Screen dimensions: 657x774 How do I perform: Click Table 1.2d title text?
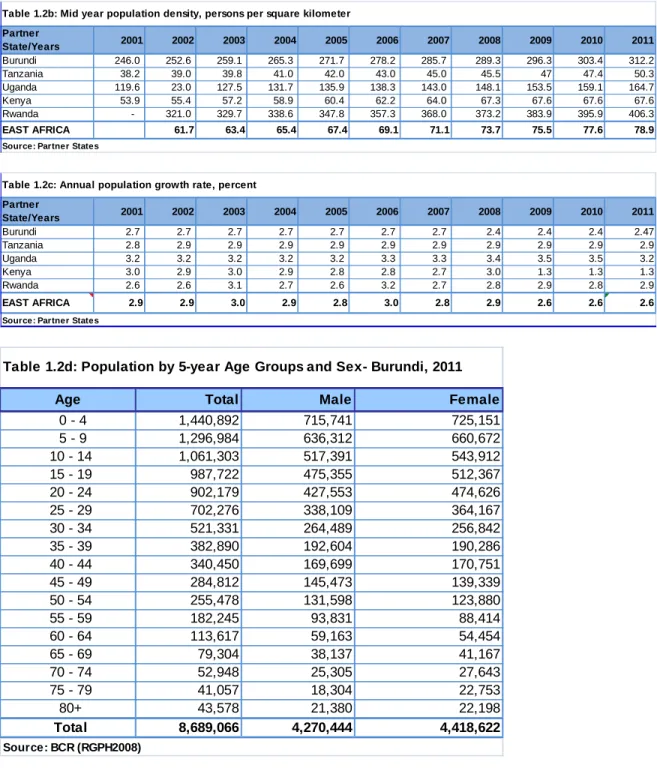tap(232, 367)
